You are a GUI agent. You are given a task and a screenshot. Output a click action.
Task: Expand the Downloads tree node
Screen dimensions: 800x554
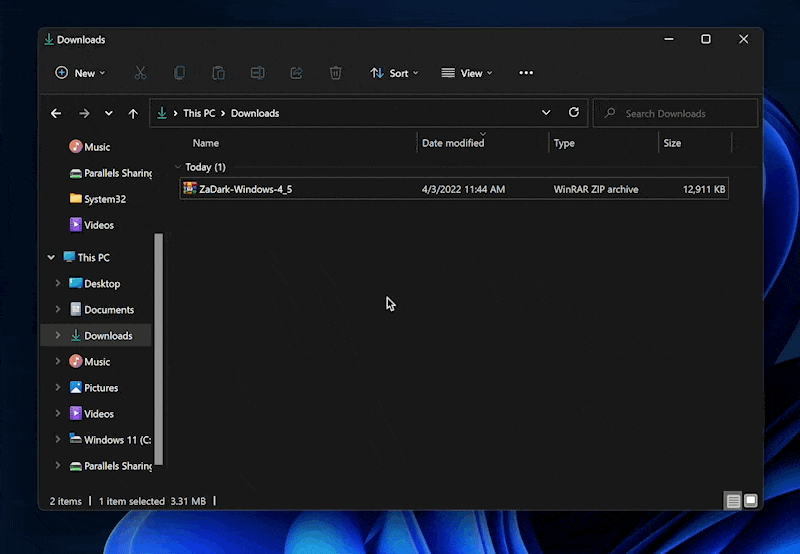pos(58,335)
